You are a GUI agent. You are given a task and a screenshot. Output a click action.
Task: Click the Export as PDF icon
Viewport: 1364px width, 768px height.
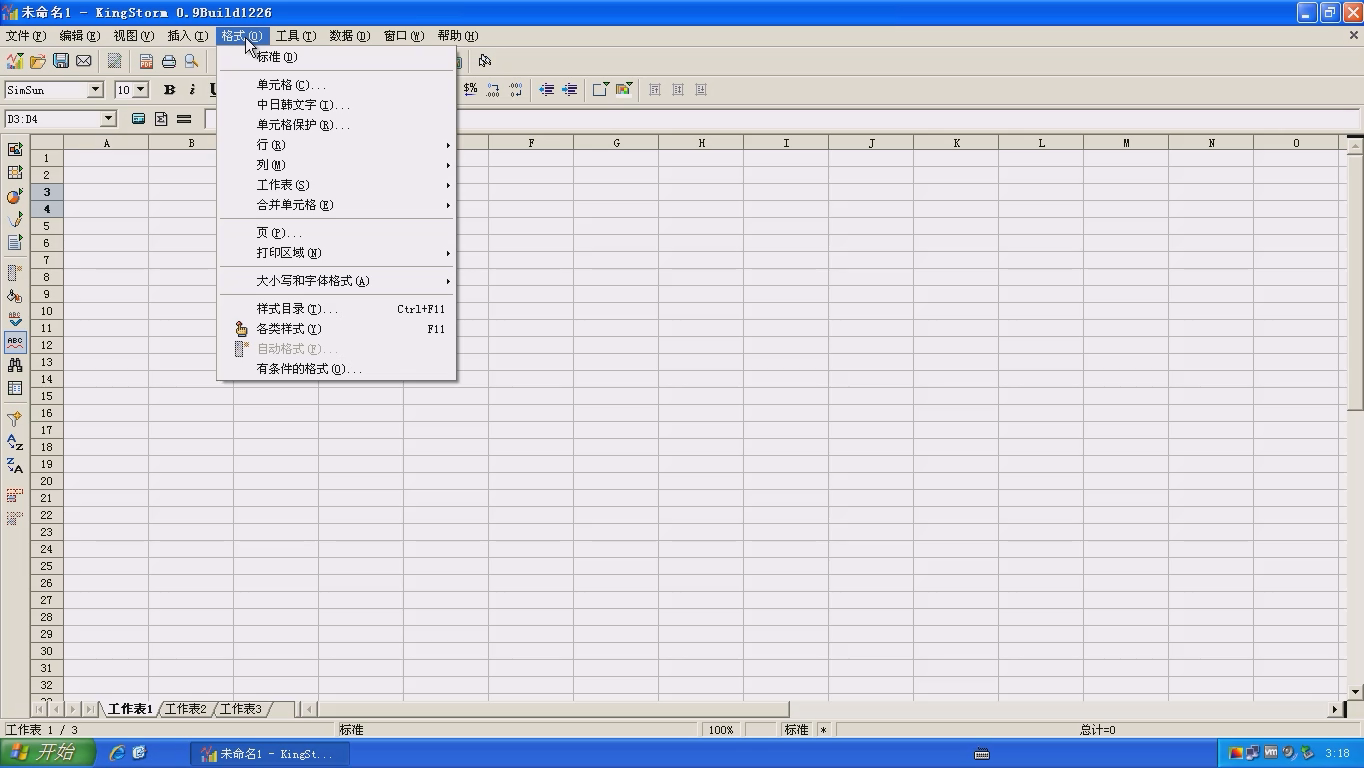coord(146,61)
